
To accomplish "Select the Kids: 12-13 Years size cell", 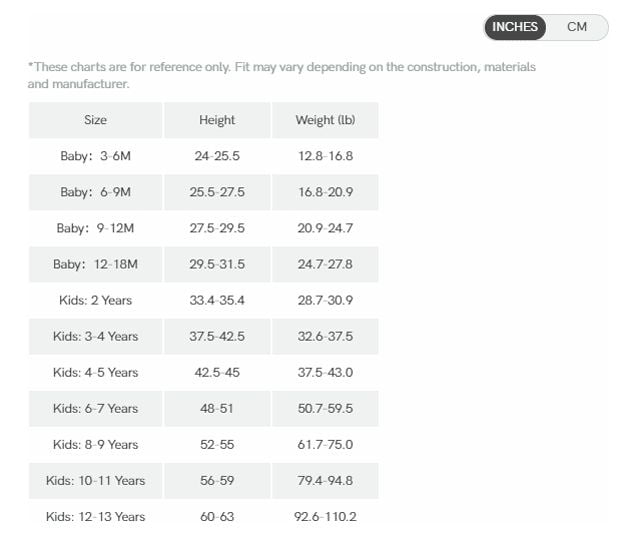I will point(95,517).
